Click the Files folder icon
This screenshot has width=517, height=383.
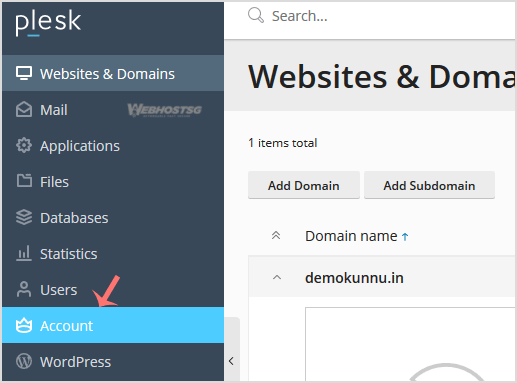24,181
